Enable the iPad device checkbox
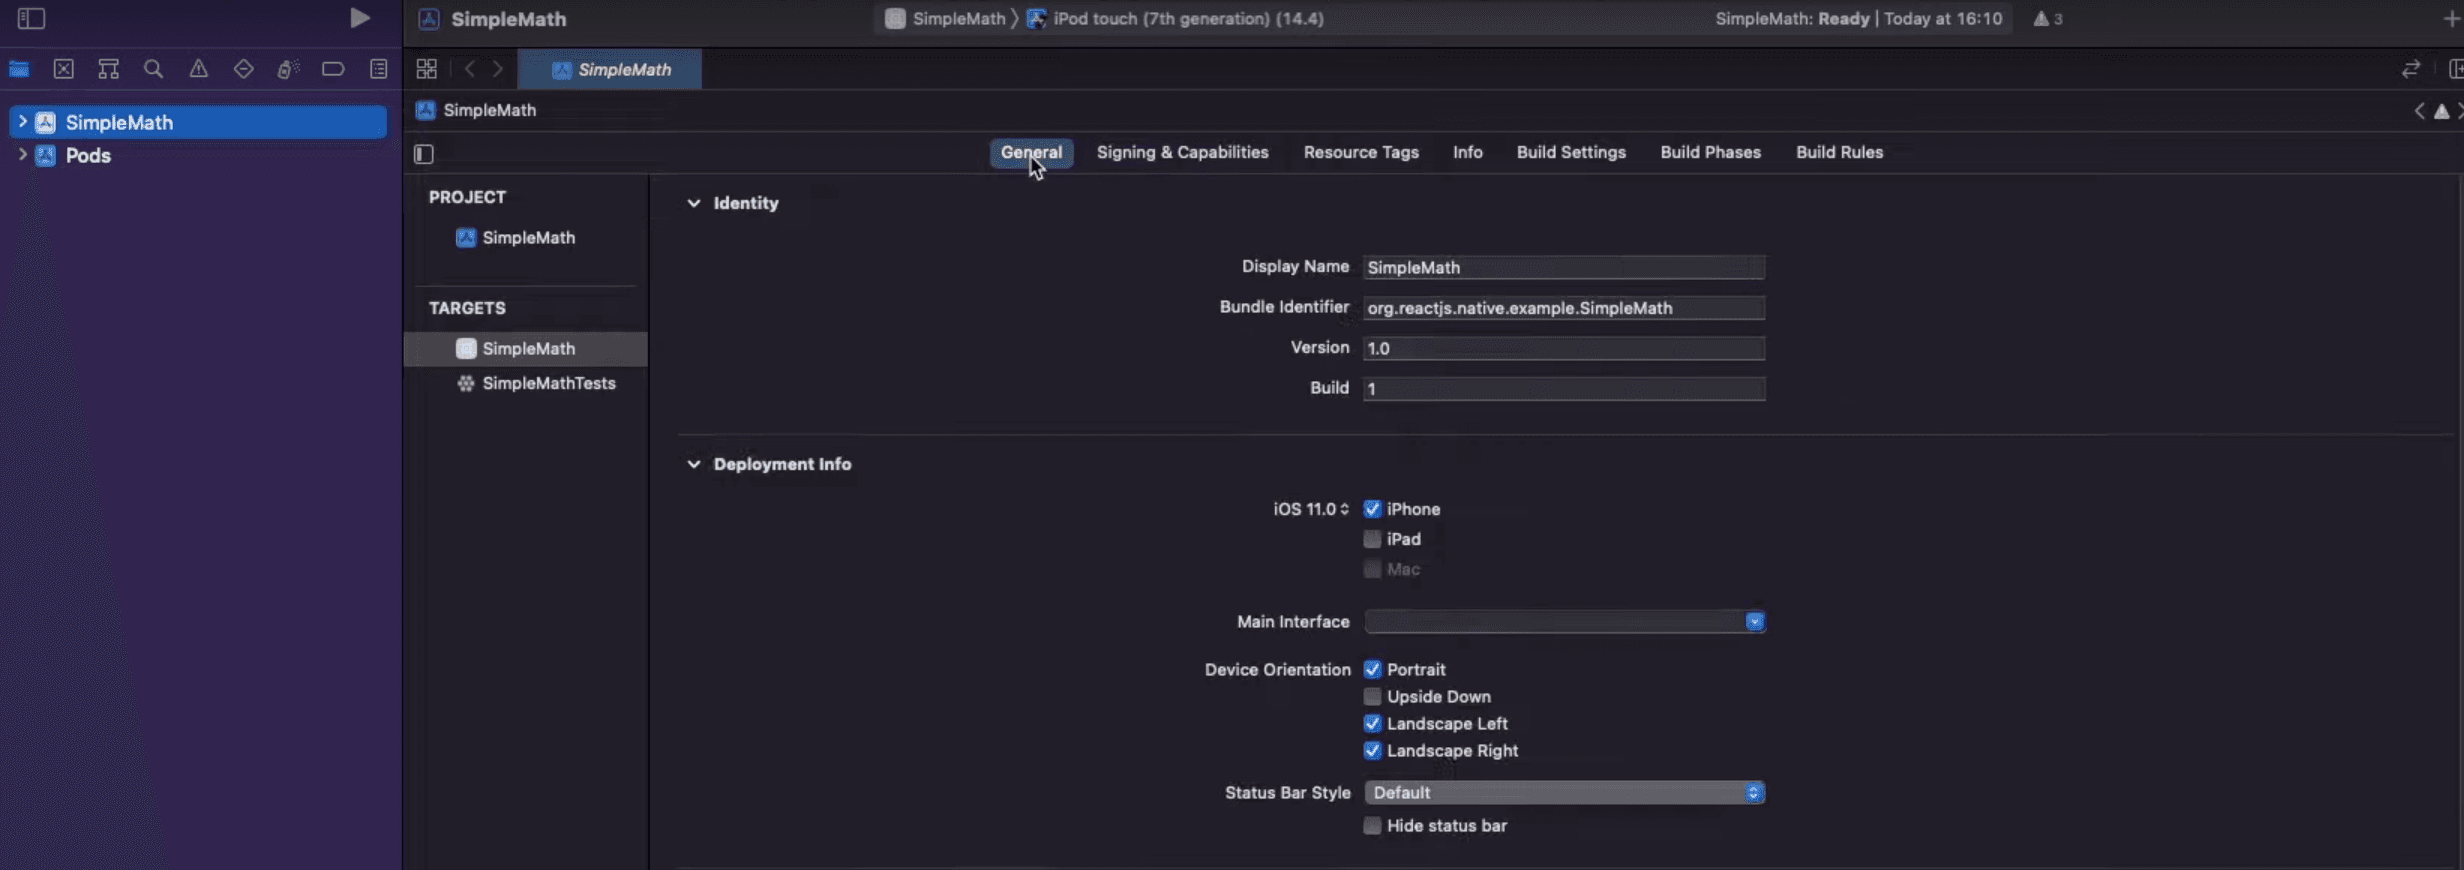Viewport: 2464px width, 870px height. 1372,539
